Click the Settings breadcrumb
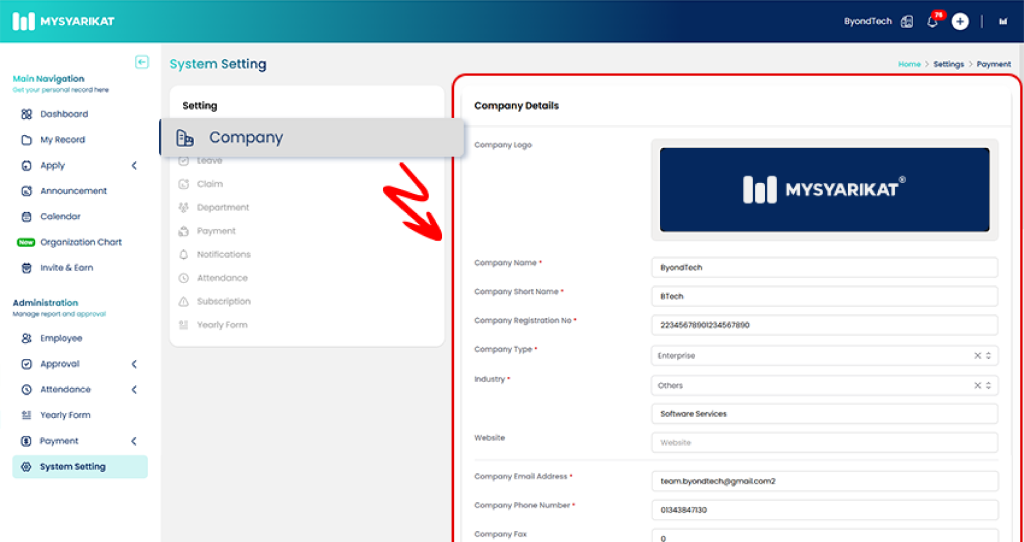The width and height of the screenshot is (1024, 542). pos(948,65)
